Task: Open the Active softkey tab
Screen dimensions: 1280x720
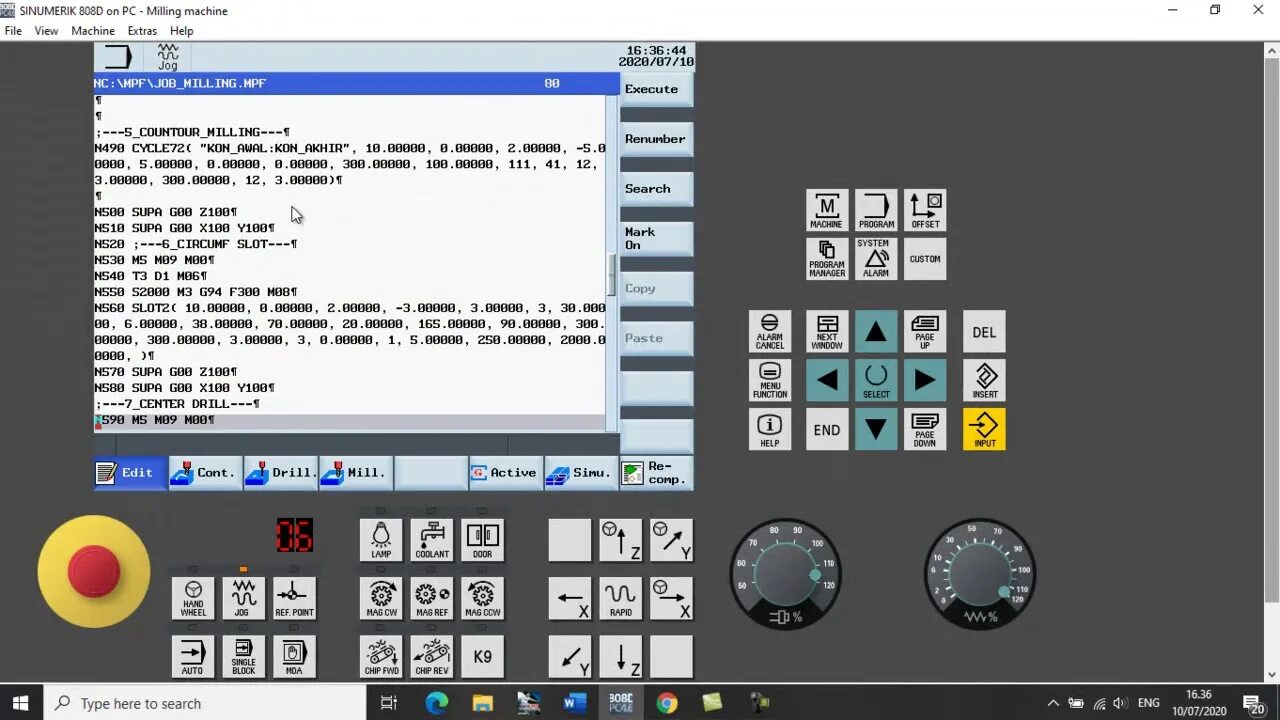Action: [x=506, y=473]
